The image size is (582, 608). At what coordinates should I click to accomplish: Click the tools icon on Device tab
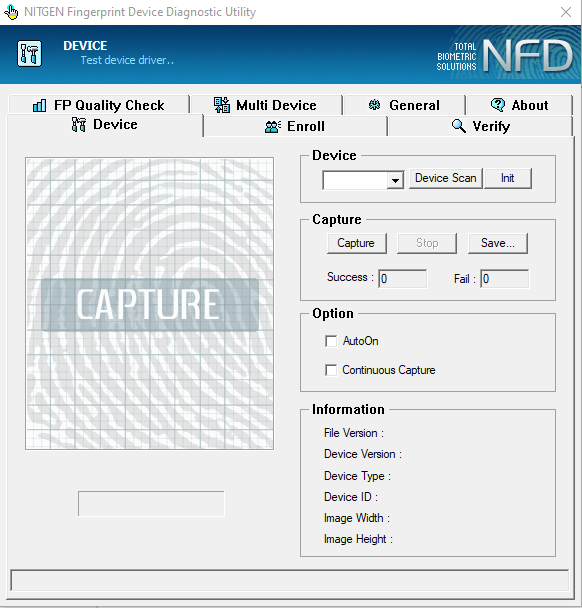(79, 124)
